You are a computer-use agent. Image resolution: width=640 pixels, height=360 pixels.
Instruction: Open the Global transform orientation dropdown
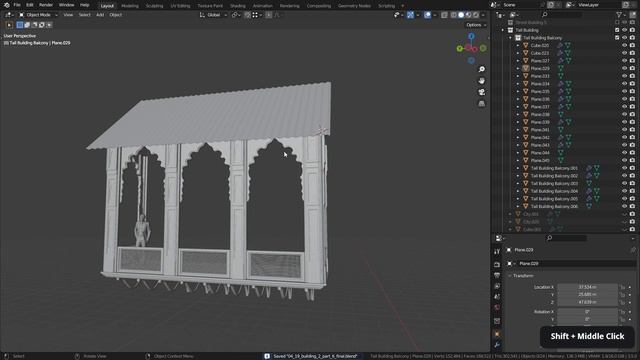(x=213, y=15)
